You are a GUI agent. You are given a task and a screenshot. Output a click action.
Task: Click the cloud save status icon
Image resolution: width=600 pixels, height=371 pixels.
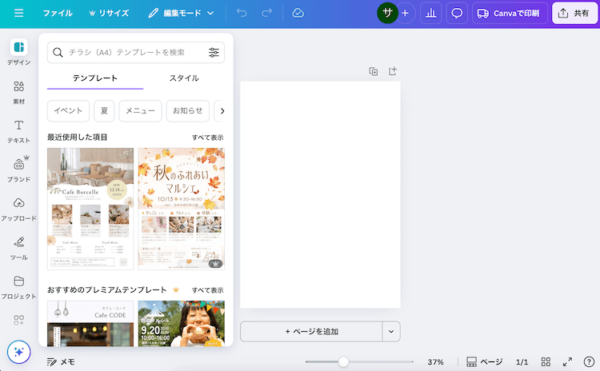(298, 13)
